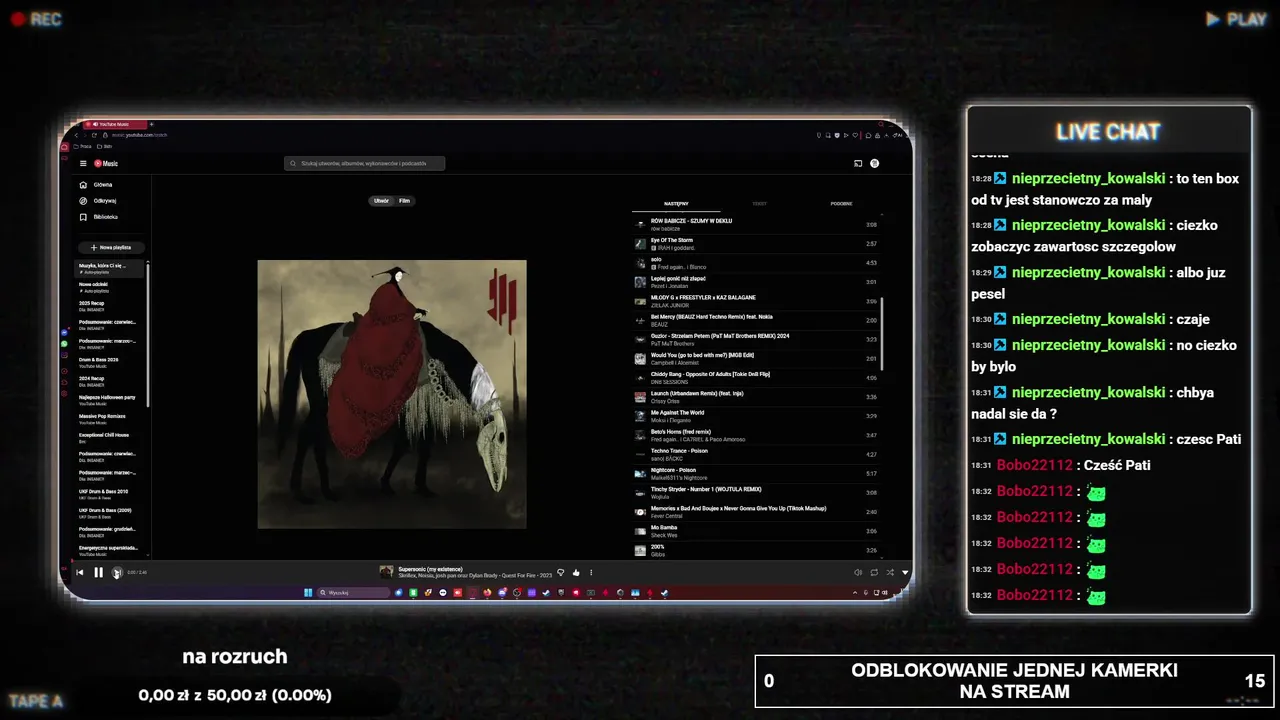This screenshot has width=1280, height=720.
Task: Play ROW BABICZE - SZUMY W DEKLU
Action: 757,224
